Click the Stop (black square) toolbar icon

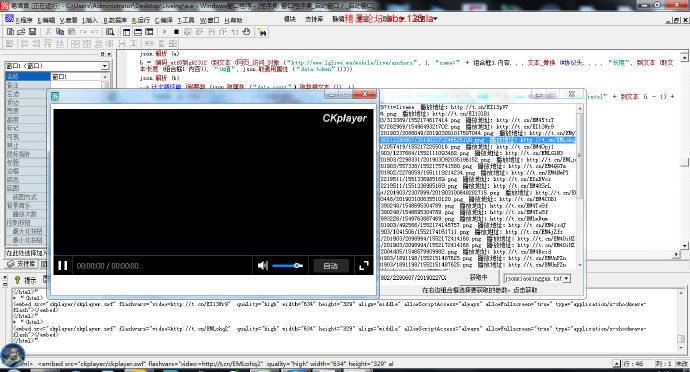pyautogui.click(x=176, y=32)
